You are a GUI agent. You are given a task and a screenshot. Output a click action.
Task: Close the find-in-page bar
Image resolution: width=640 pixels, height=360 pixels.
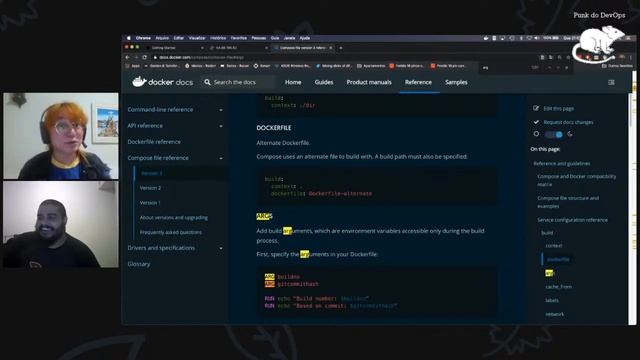click(567, 67)
